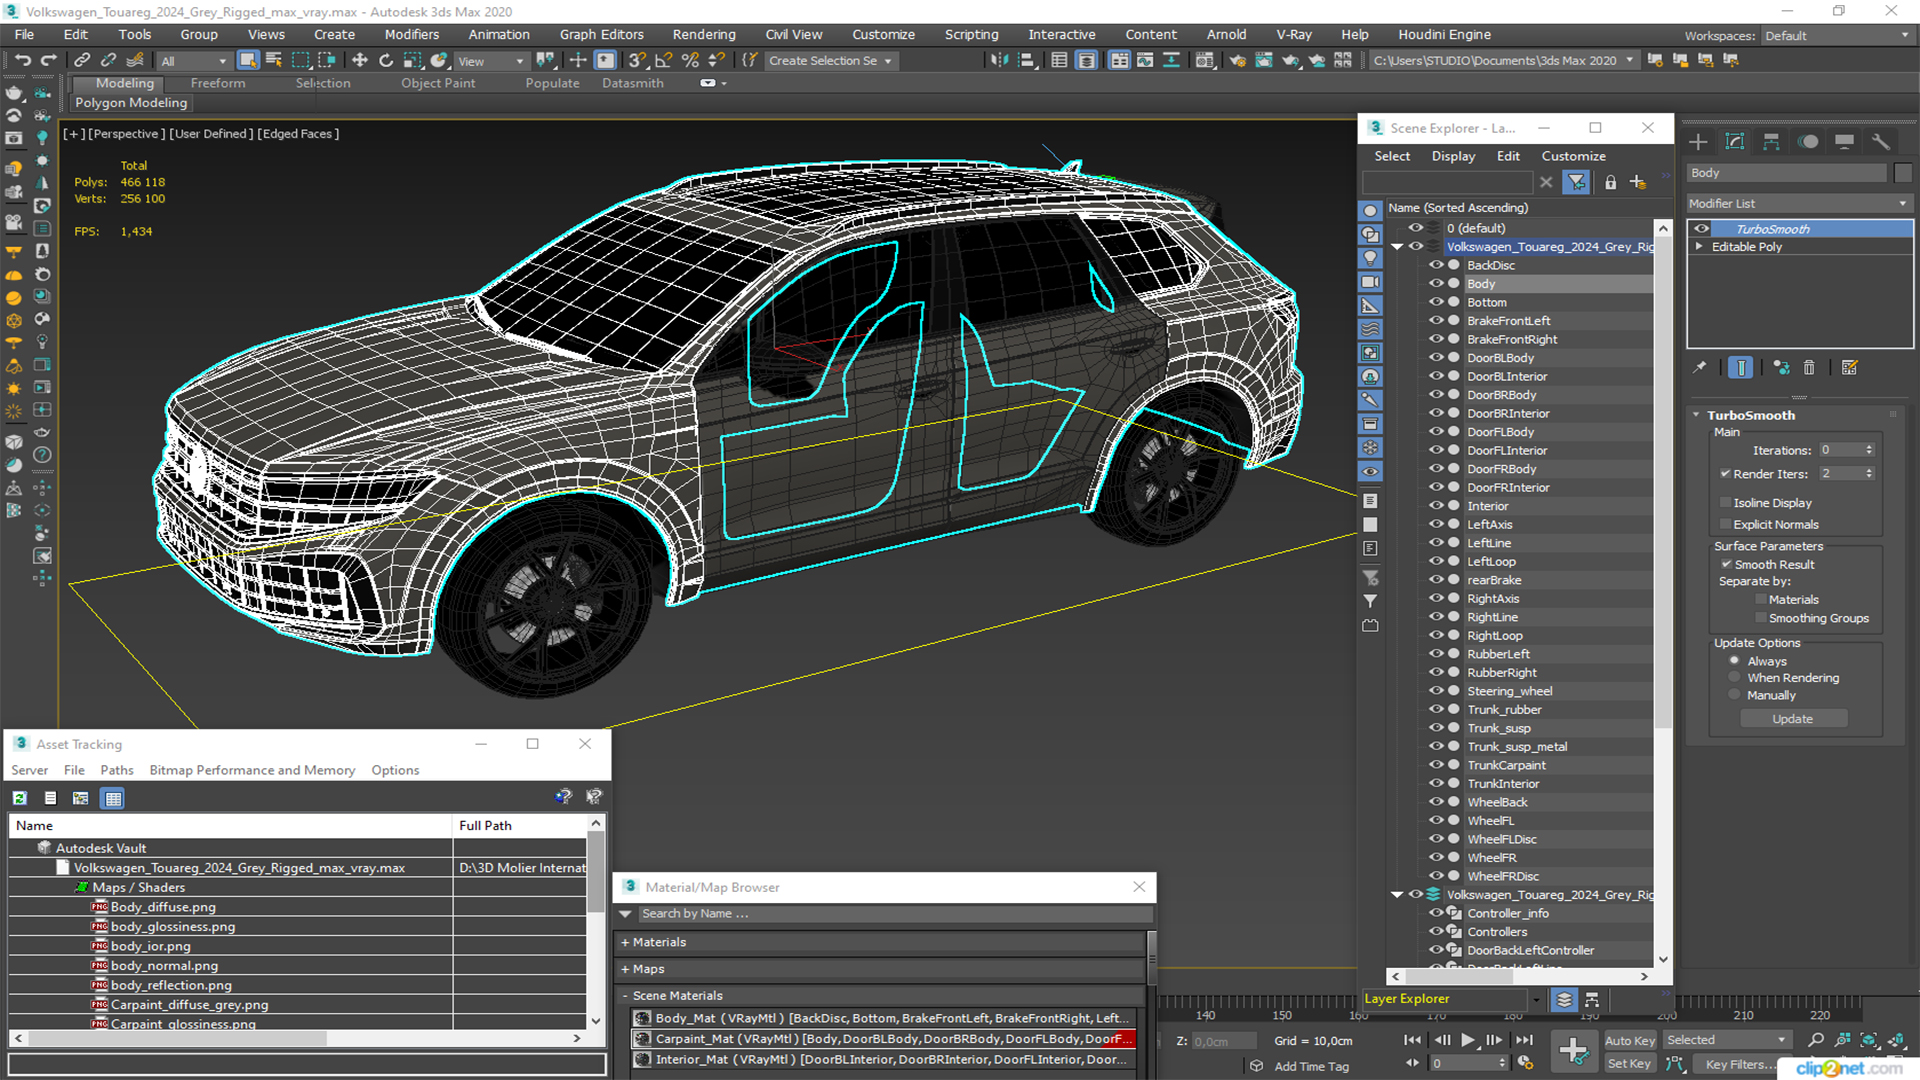Viewport: 1920px width, 1080px height.
Task: Activate the Select Object tool
Action: 247,60
